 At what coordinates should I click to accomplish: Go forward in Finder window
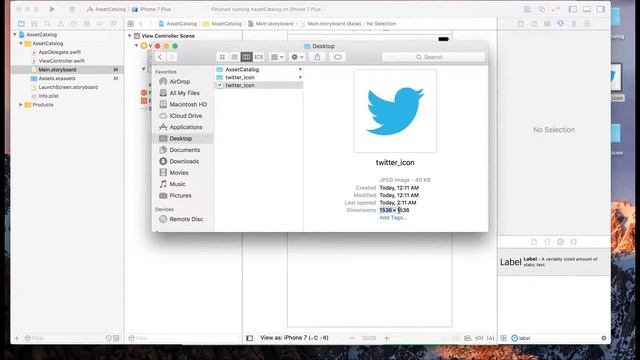pyautogui.click(x=172, y=57)
